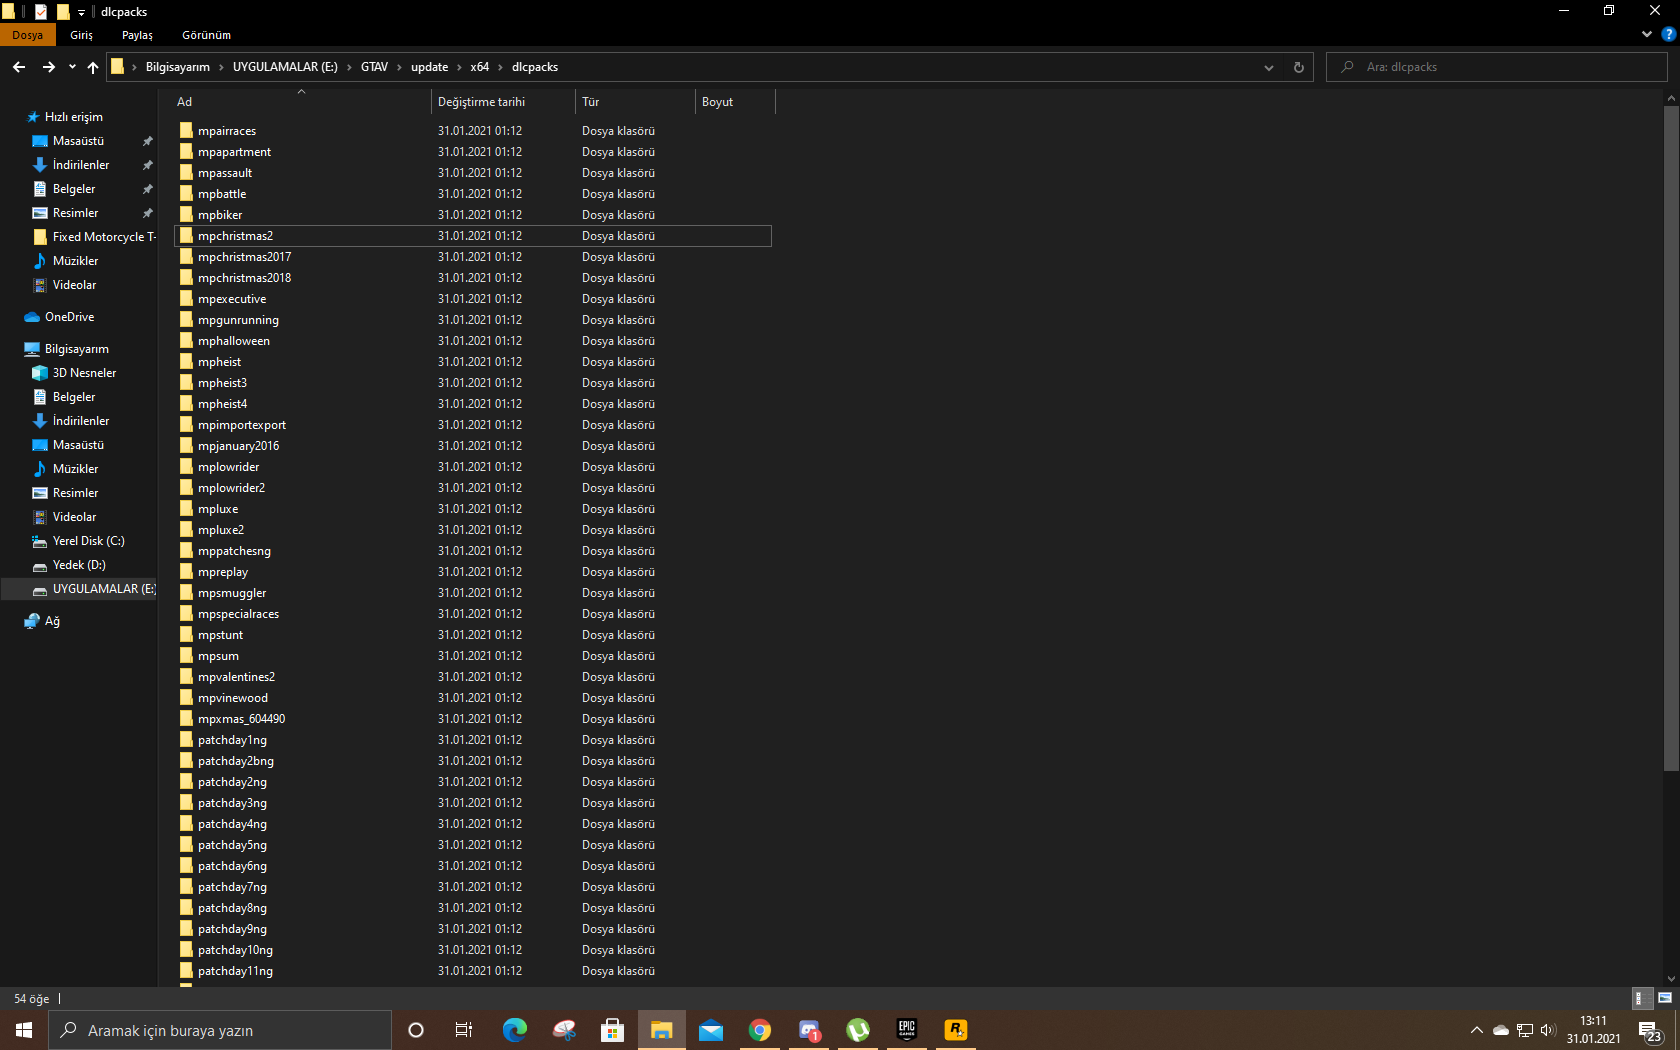Navigate to GTAV in breadcrumb

374,67
